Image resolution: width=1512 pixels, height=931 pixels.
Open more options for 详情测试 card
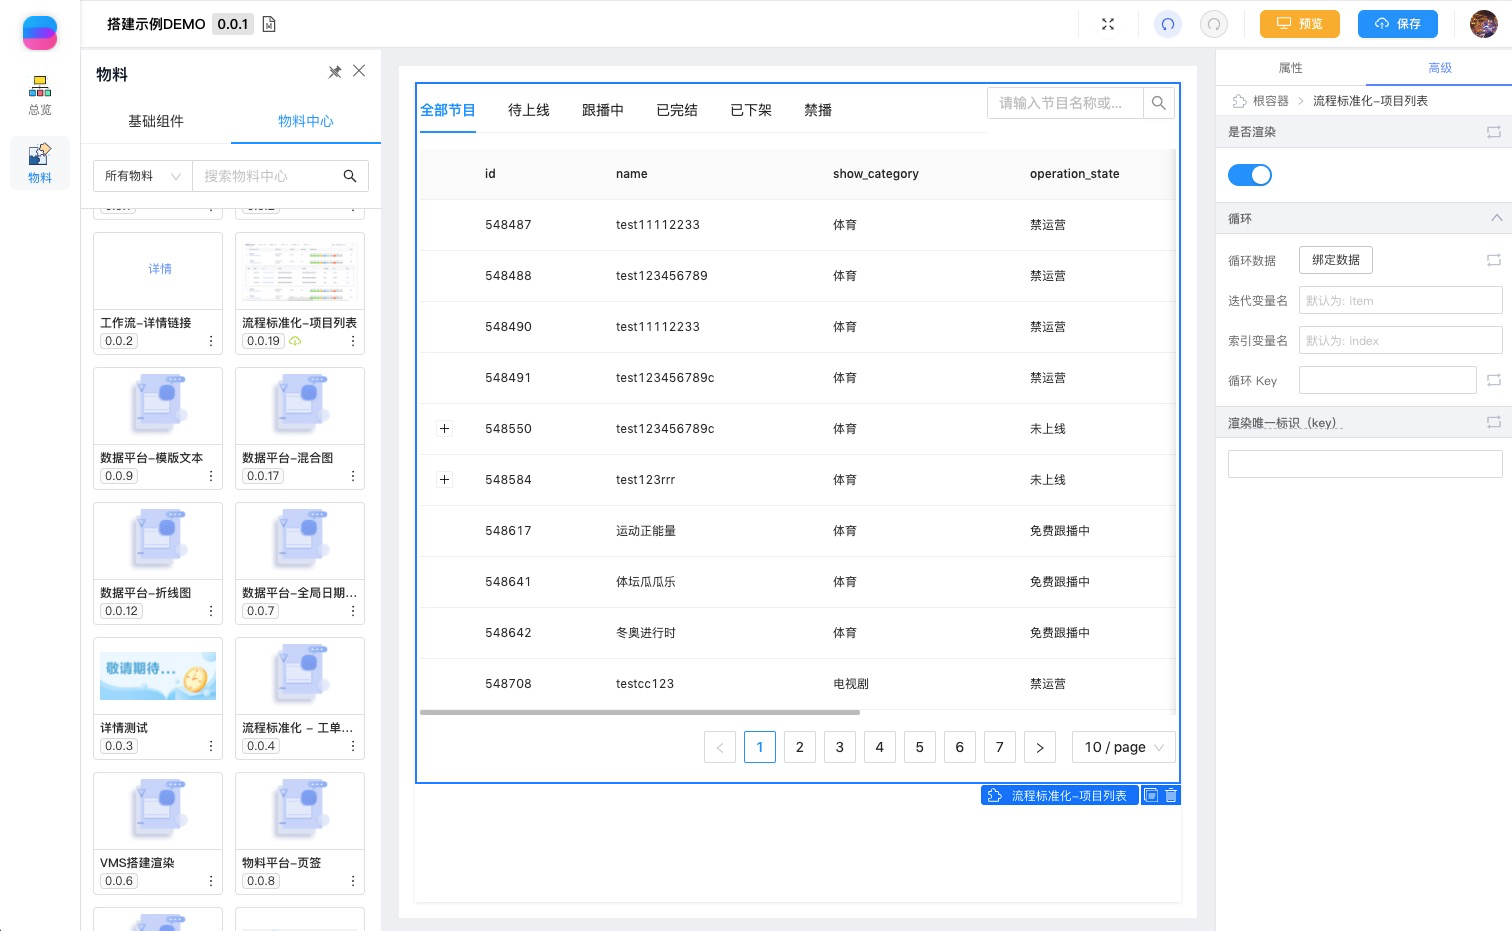(x=211, y=746)
